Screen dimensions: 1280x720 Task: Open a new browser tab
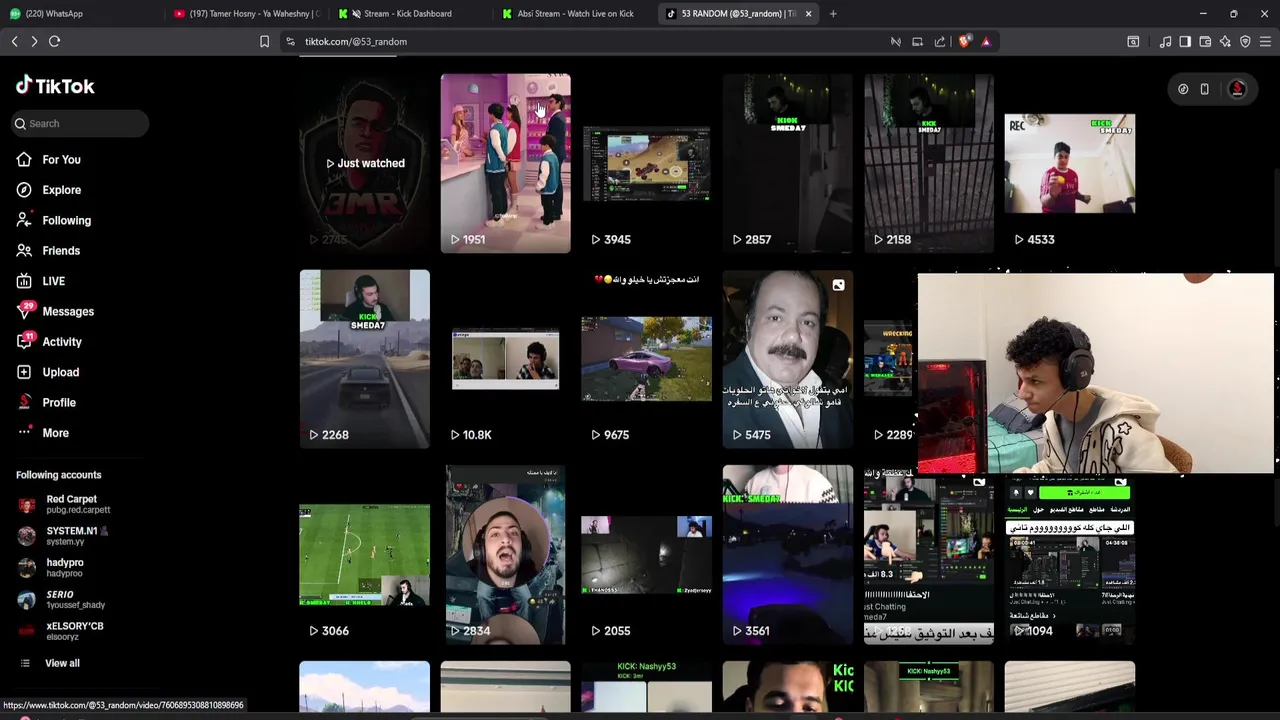833,14
